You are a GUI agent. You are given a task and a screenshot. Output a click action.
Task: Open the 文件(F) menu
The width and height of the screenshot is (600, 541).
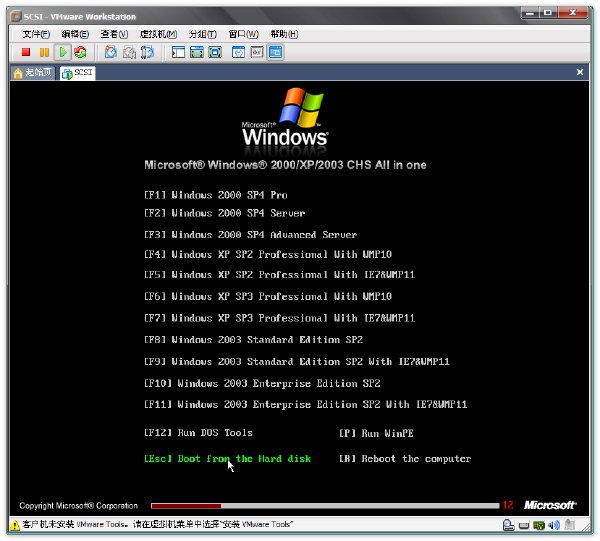[x=36, y=34]
